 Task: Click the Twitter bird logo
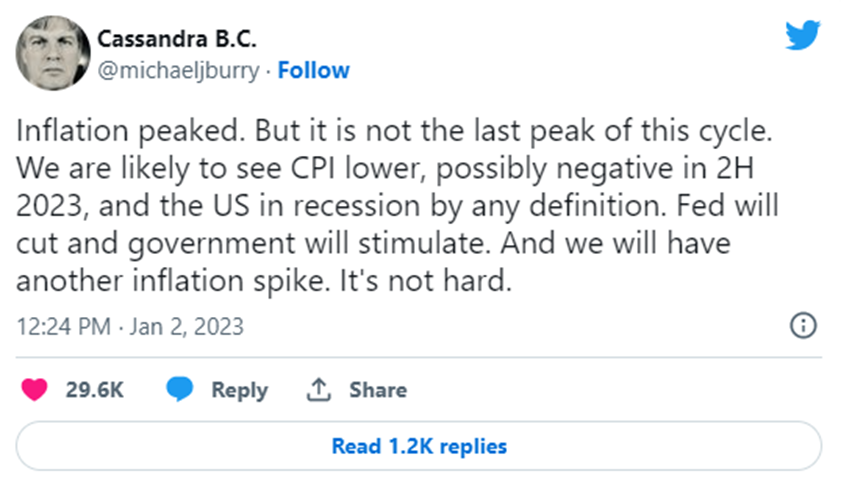802,36
